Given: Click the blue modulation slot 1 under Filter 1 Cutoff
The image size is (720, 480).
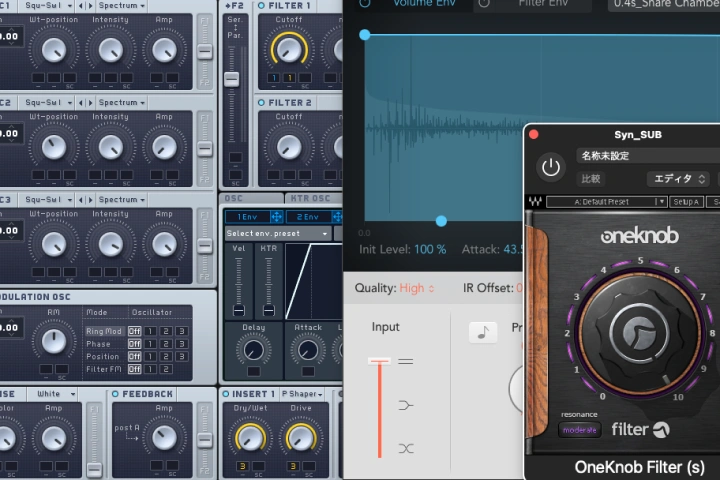Looking at the screenshot, I should point(274,78).
